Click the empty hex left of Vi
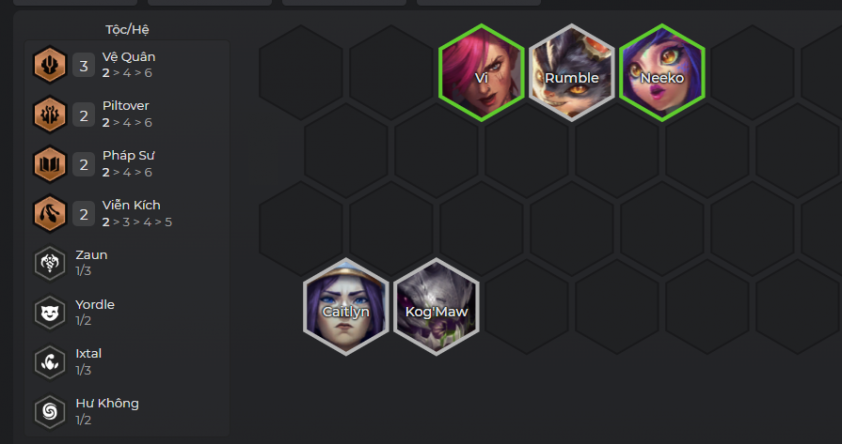This screenshot has height=444, width=842. click(391, 72)
